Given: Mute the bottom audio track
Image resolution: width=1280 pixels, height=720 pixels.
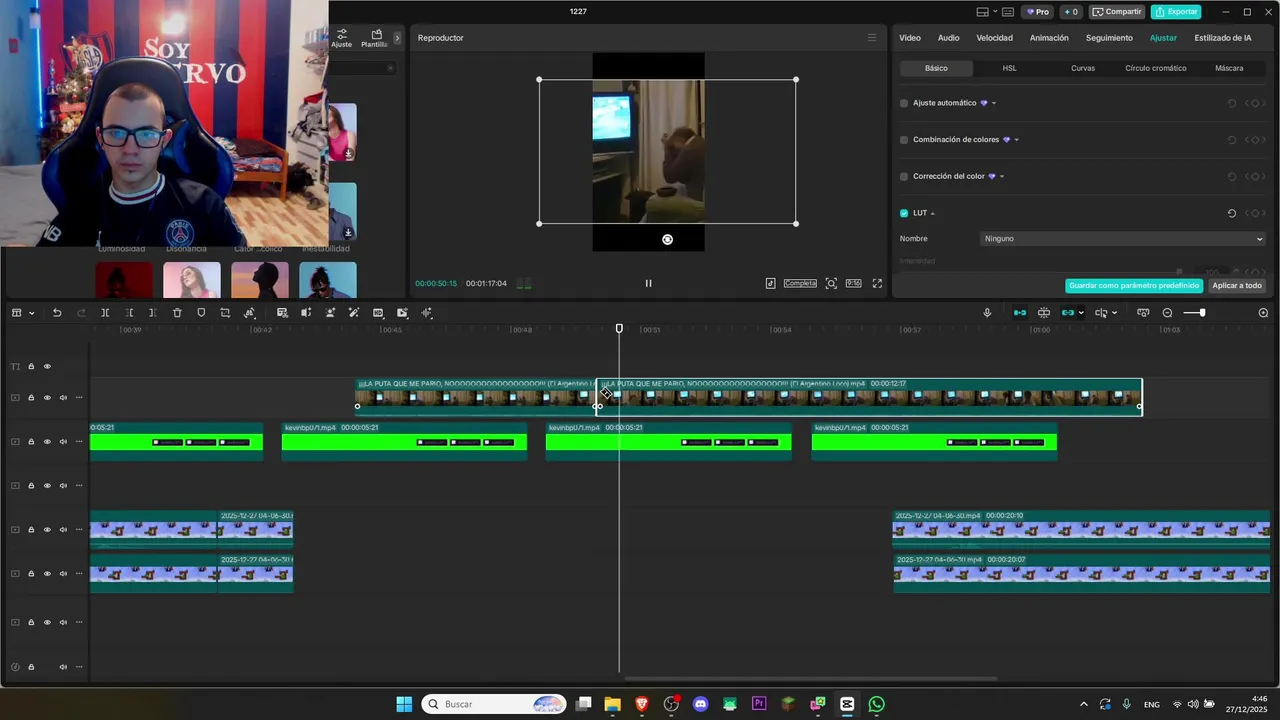Looking at the screenshot, I should coord(63,667).
